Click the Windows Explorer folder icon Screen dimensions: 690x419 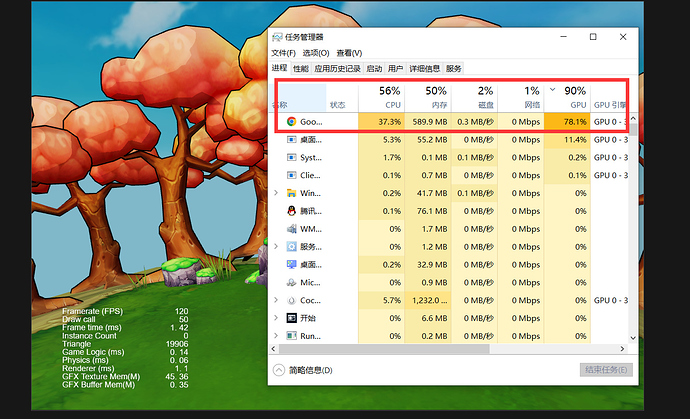[291, 193]
